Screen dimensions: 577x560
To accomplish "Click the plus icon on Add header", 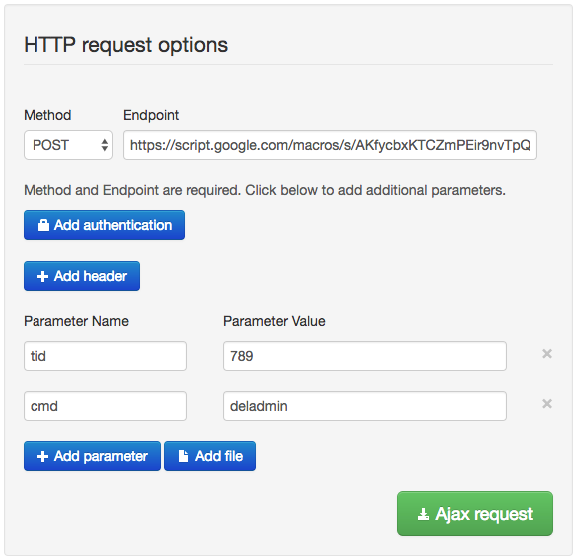I will [42, 276].
